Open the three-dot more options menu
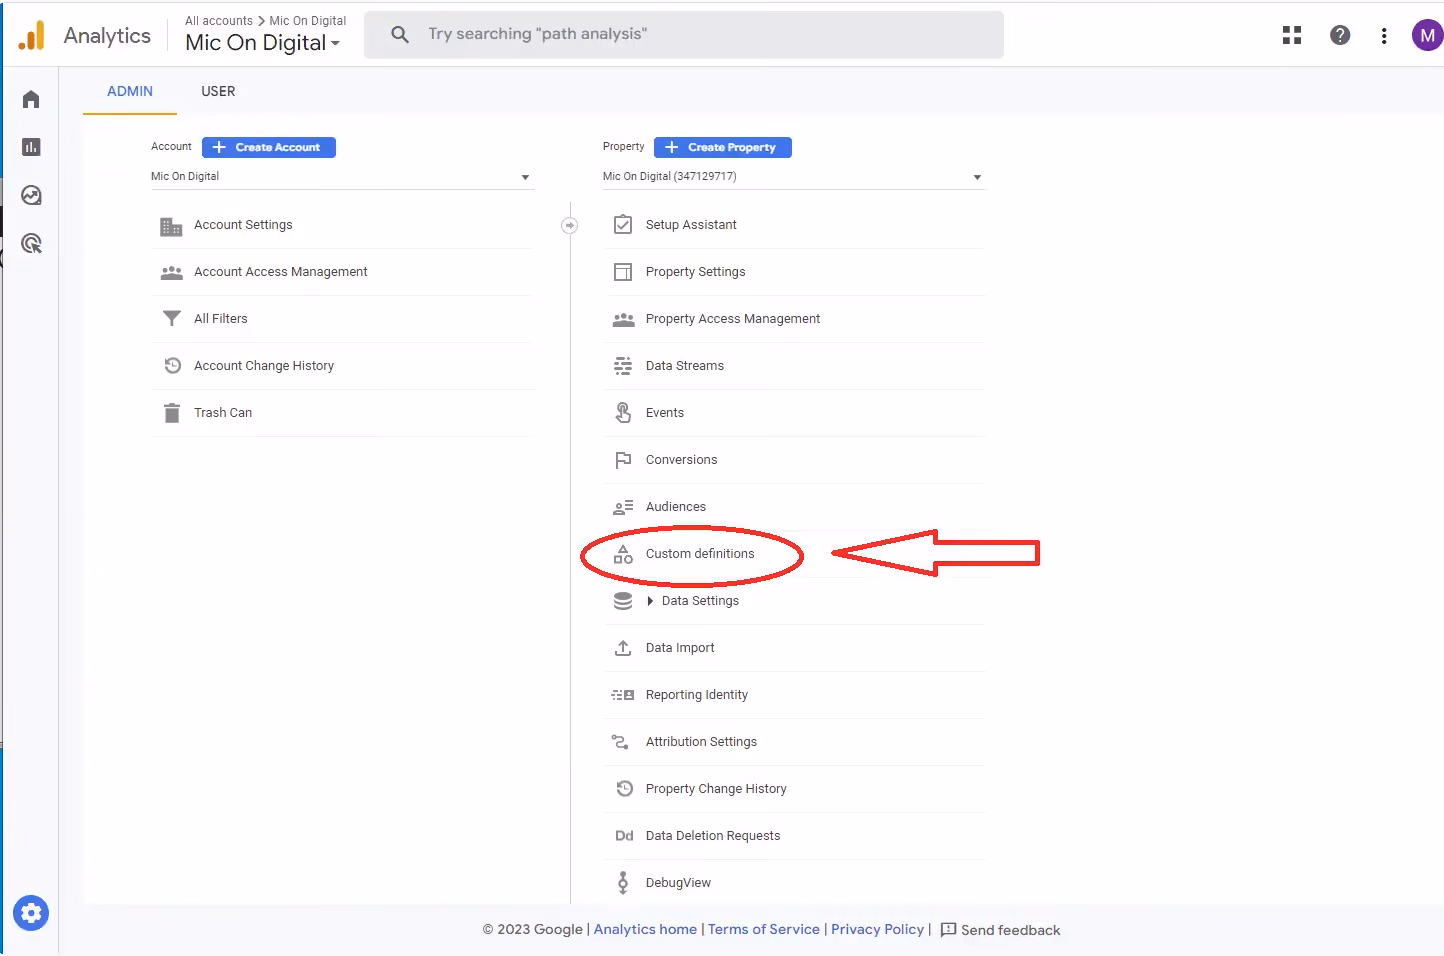 coord(1384,35)
